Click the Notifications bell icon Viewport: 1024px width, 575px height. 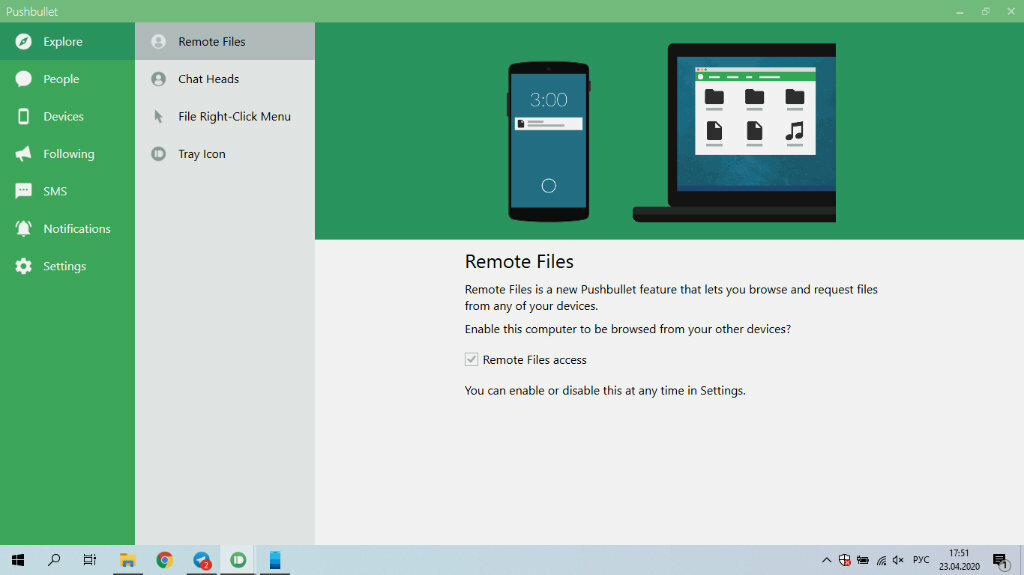point(24,228)
